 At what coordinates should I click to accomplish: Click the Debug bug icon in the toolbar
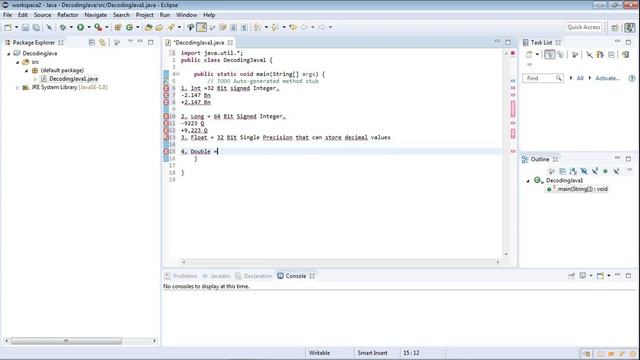[62, 27]
